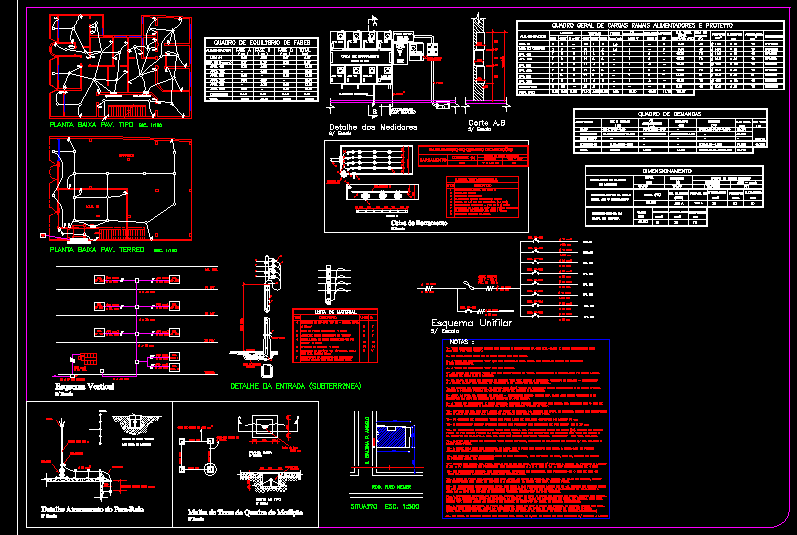Click the "PLANTA BAIXA PAV. TERREO" green label
The width and height of the screenshot is (797, 535).
coord(97,249)
